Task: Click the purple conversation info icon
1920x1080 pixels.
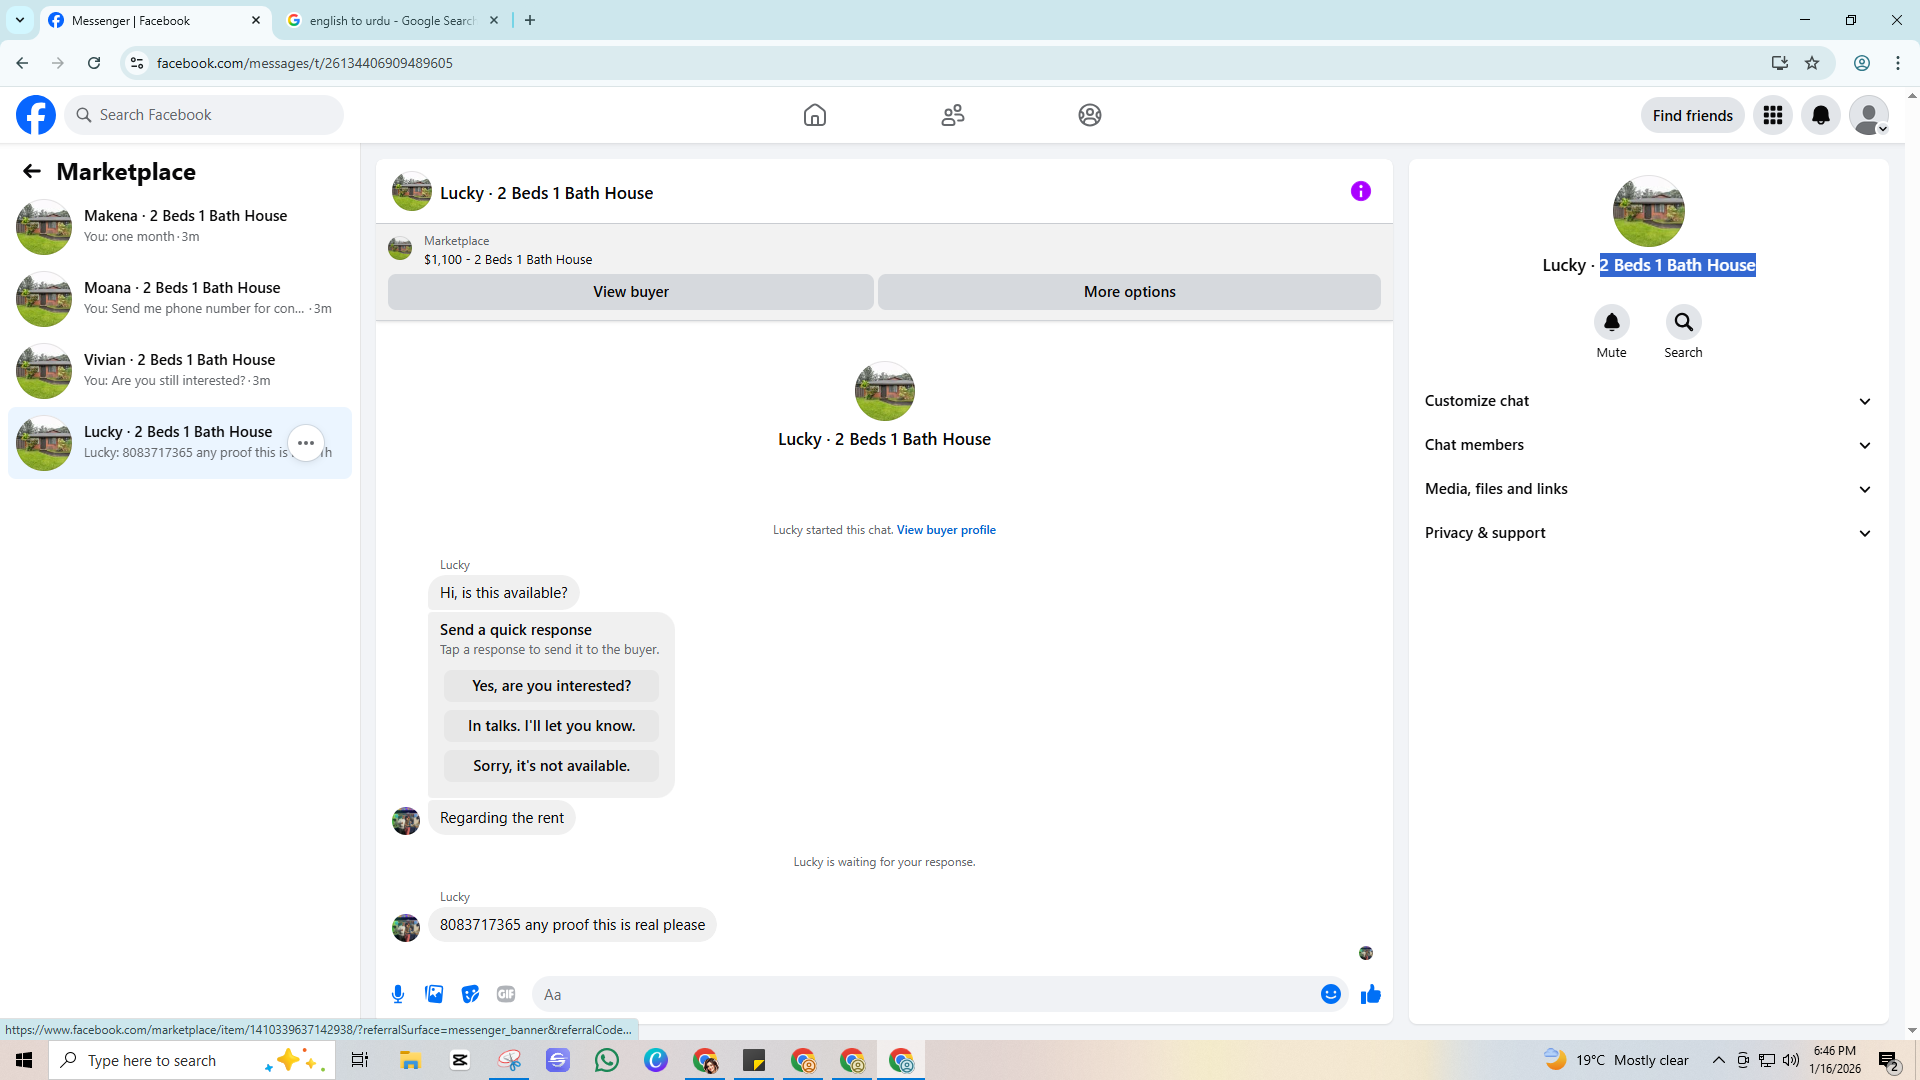Action: click(1360, 191)
